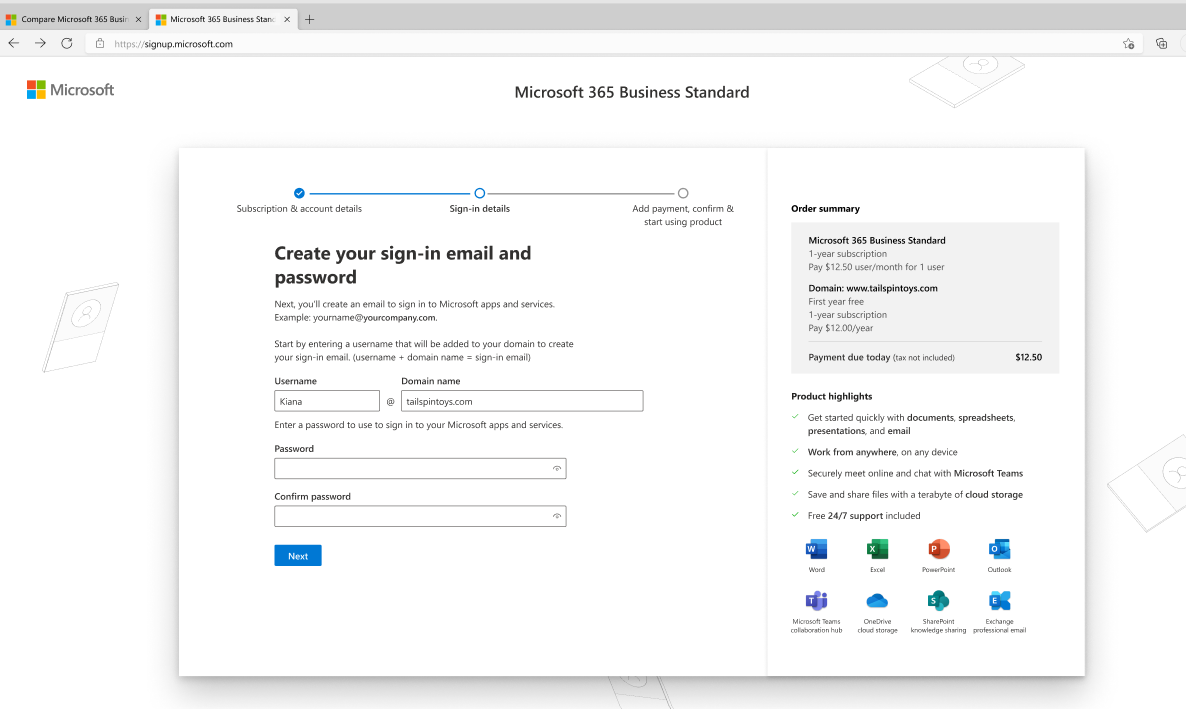Go back with browser back arrow

point(14,43)
